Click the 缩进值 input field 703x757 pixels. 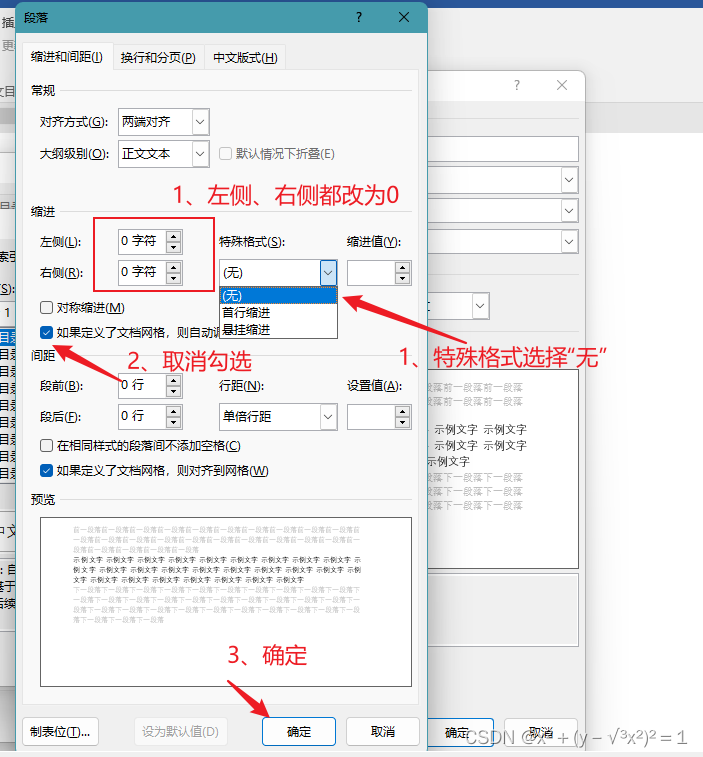coord(371,273)
